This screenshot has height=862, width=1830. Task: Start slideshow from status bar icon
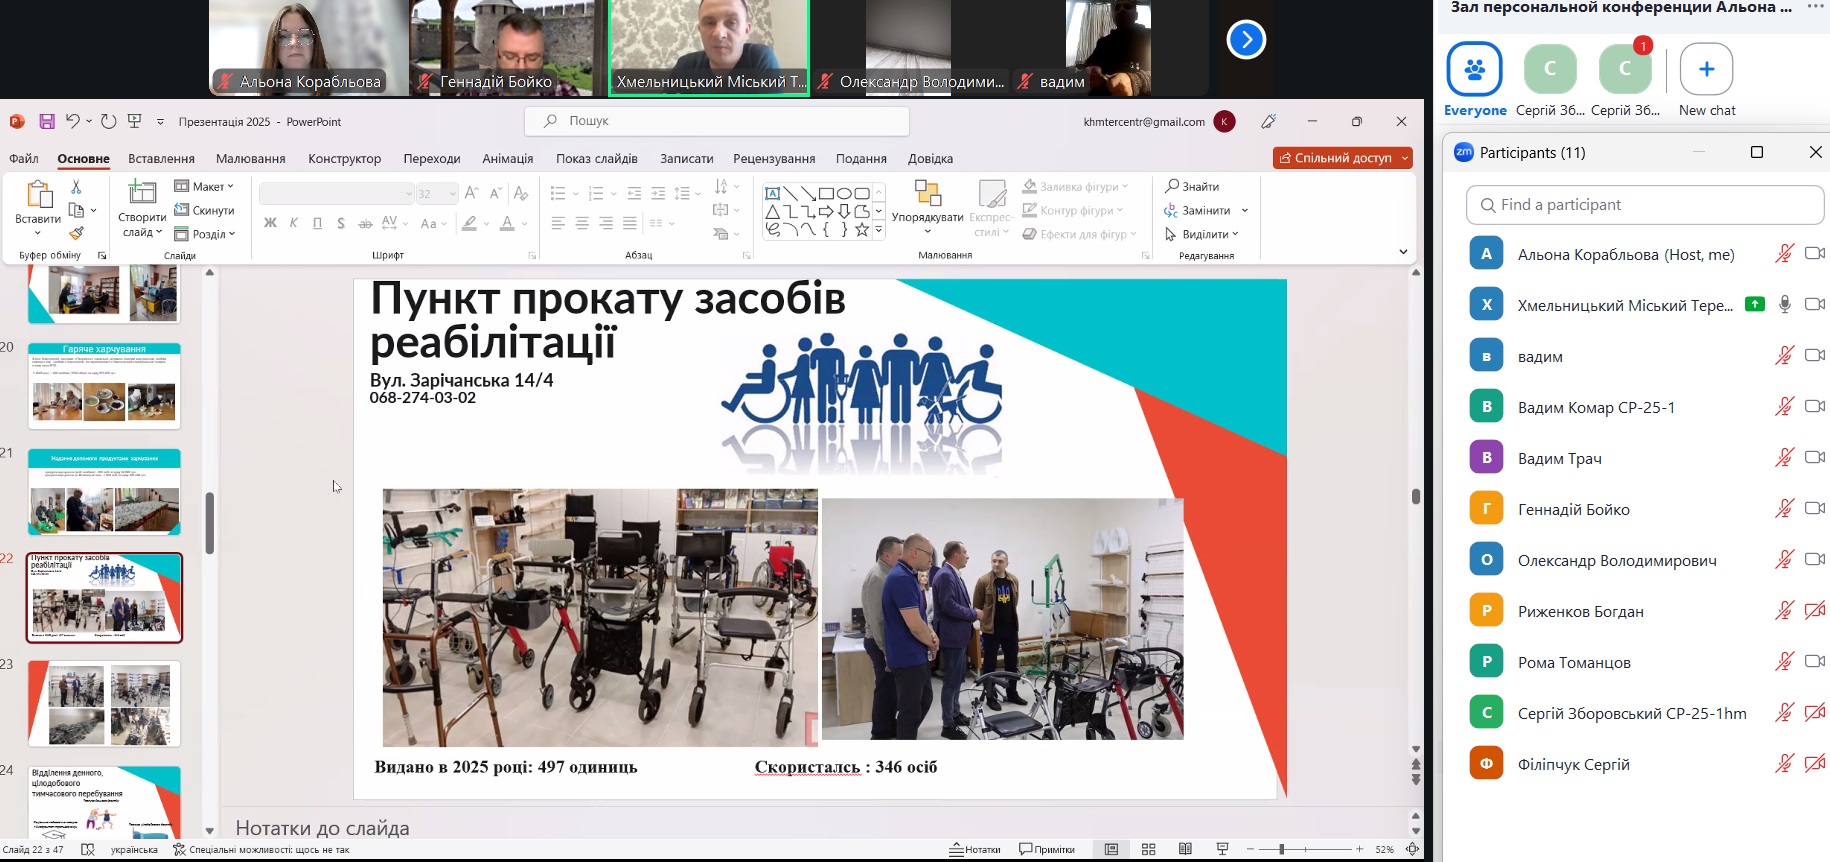click(x=1222, y=849)
